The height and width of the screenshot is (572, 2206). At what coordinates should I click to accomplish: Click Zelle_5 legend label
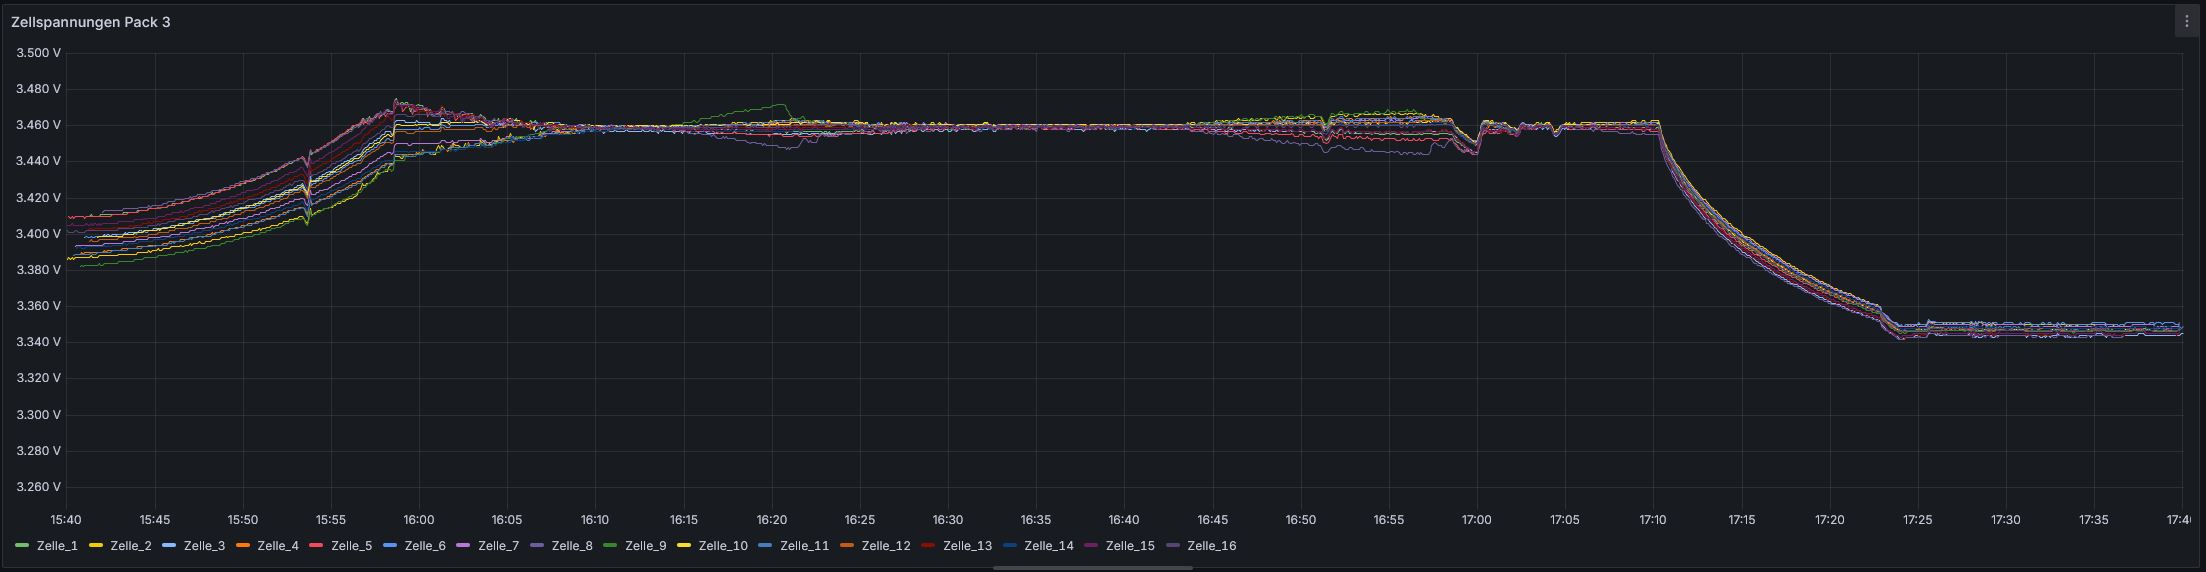pyautogui.click(x=351, y=546)
